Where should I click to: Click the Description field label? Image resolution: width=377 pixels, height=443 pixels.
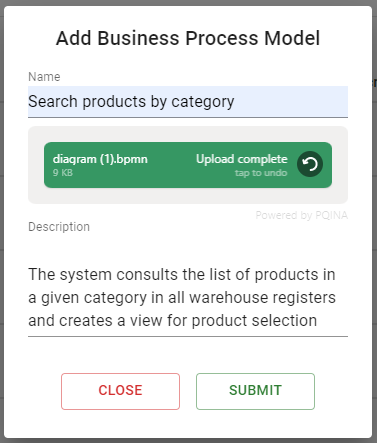(59, 227)
